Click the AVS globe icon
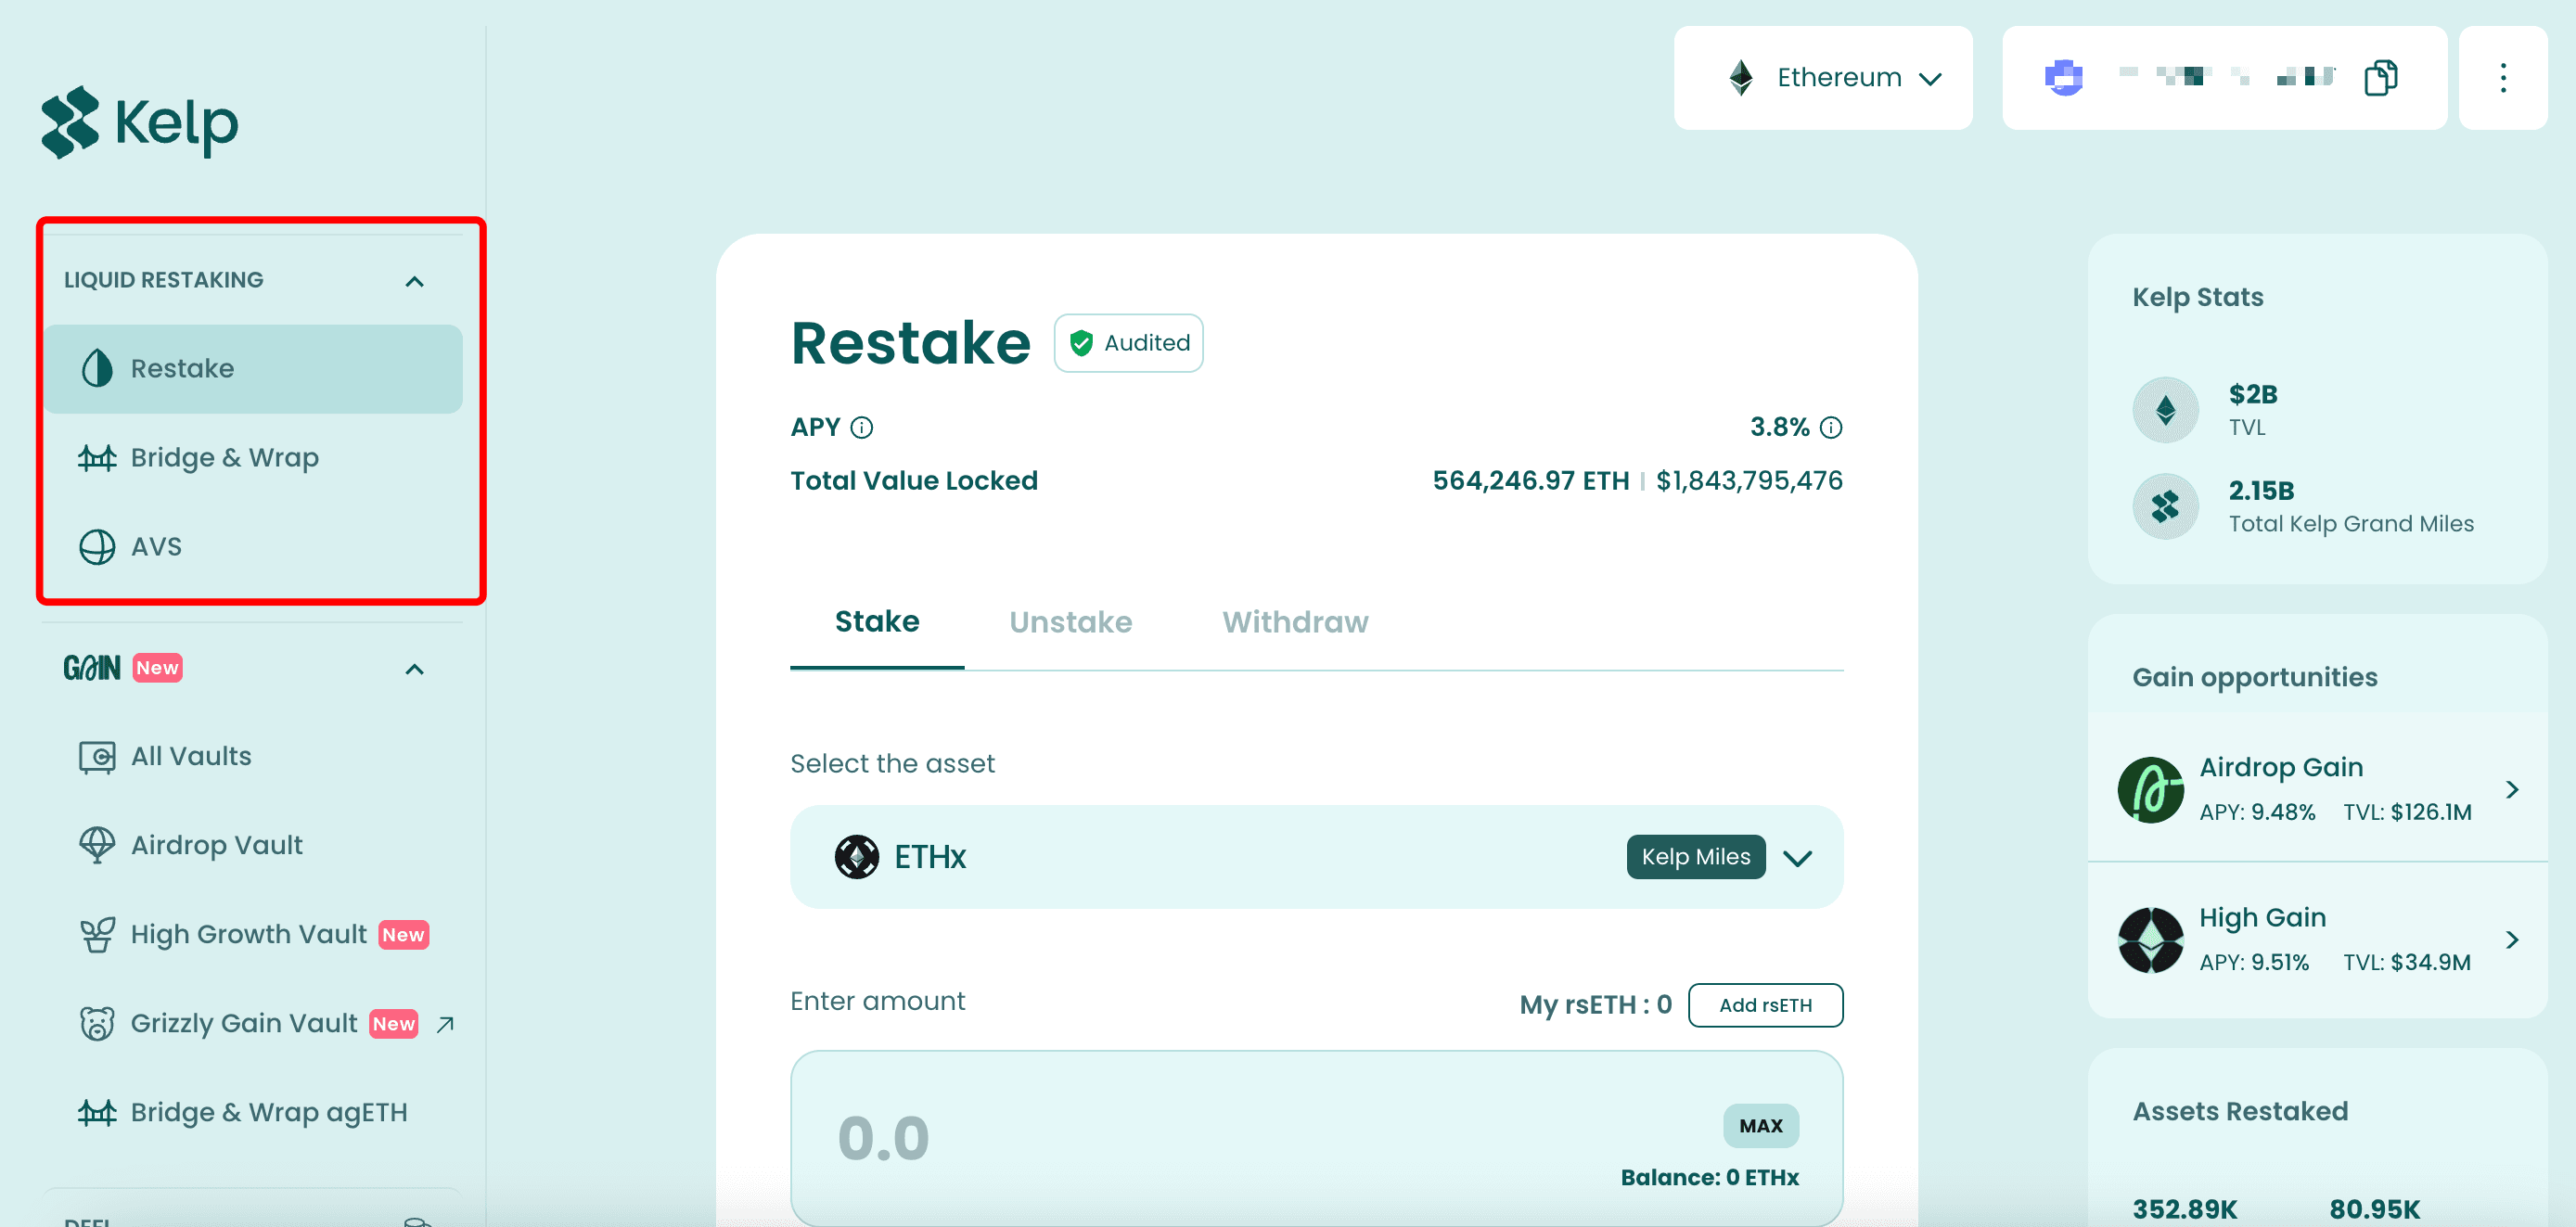 point(97,547)
